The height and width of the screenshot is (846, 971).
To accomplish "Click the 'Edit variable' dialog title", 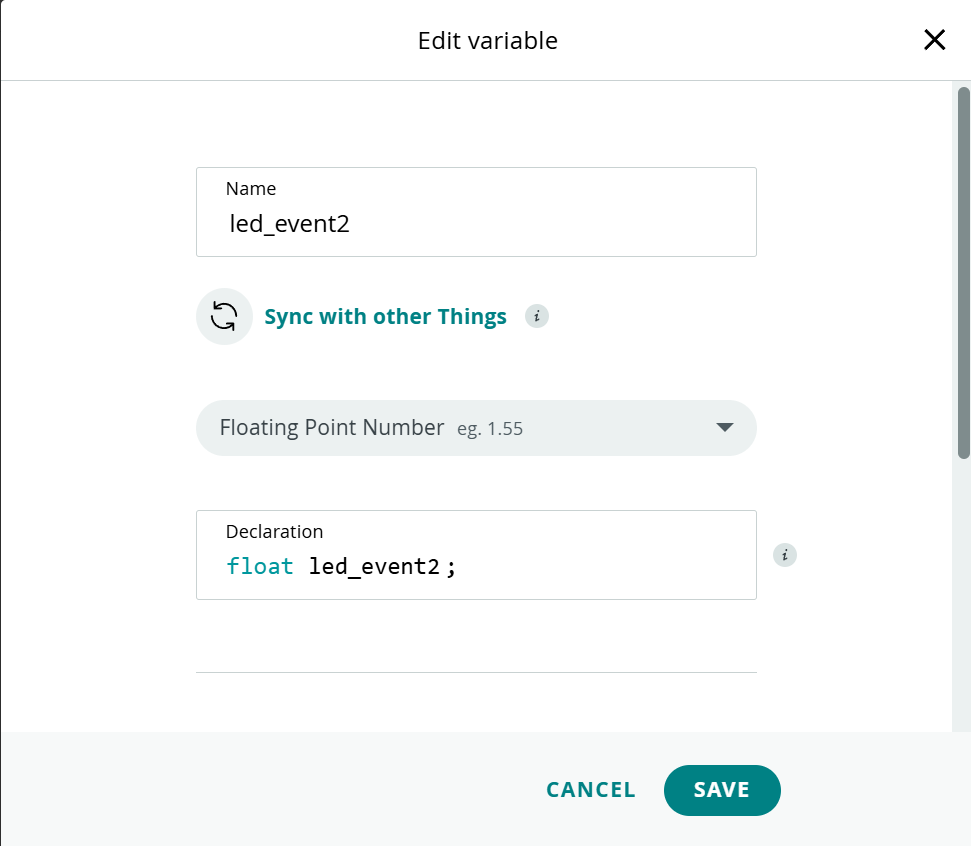I will point(487,41).
